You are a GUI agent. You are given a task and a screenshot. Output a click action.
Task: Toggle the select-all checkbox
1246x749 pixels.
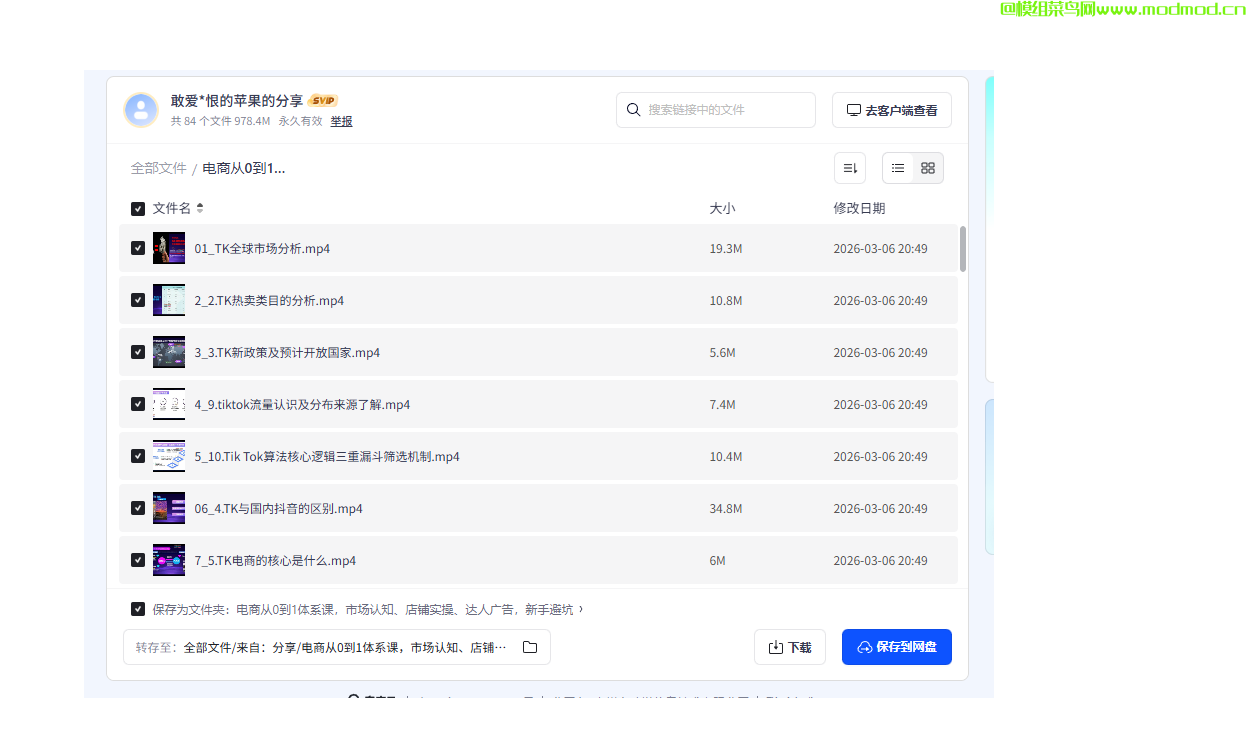point(138,209)
